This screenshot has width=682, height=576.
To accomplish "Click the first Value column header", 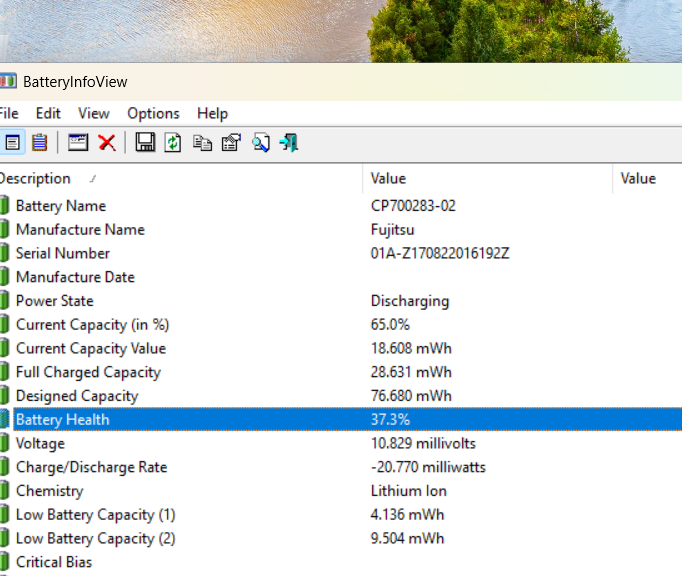I will click(488, 178).
